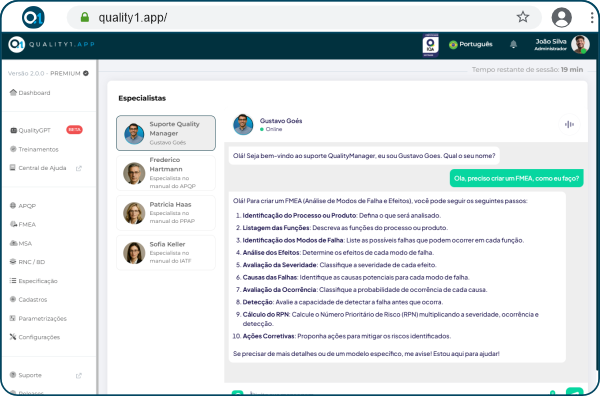Click the browser bookmark star icon
This screenshot has height=396, width=600.
[x=522, y=17]
